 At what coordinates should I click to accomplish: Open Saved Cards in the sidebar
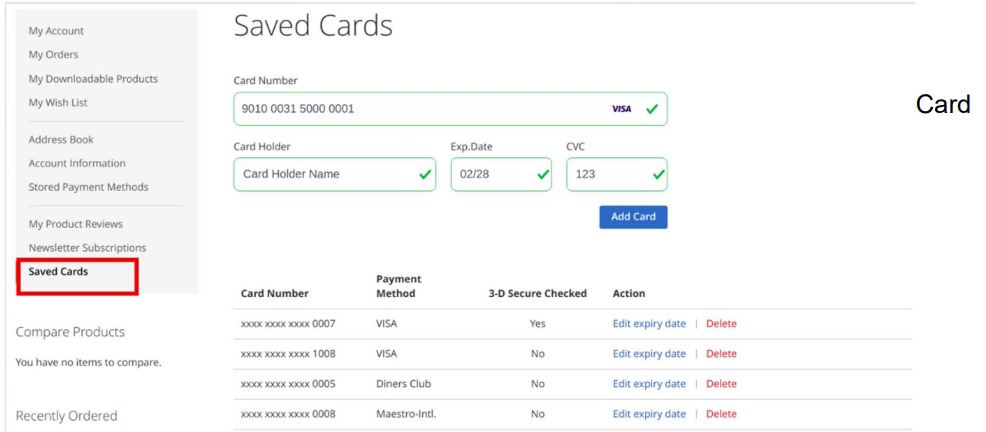[58, 272]
